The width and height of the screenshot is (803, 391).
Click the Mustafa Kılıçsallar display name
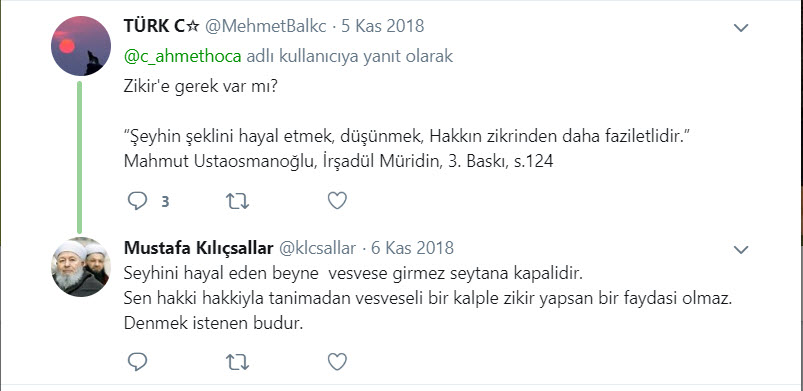pyautogui.click(x=199, y=249)
